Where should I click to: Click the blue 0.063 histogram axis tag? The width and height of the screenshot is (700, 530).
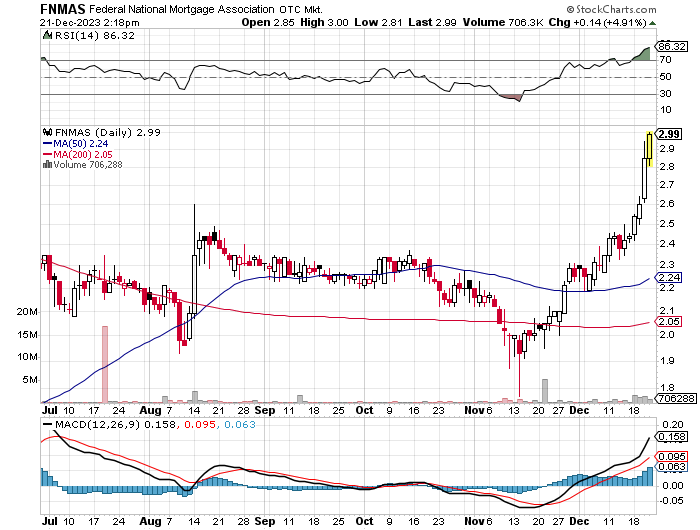671,467
